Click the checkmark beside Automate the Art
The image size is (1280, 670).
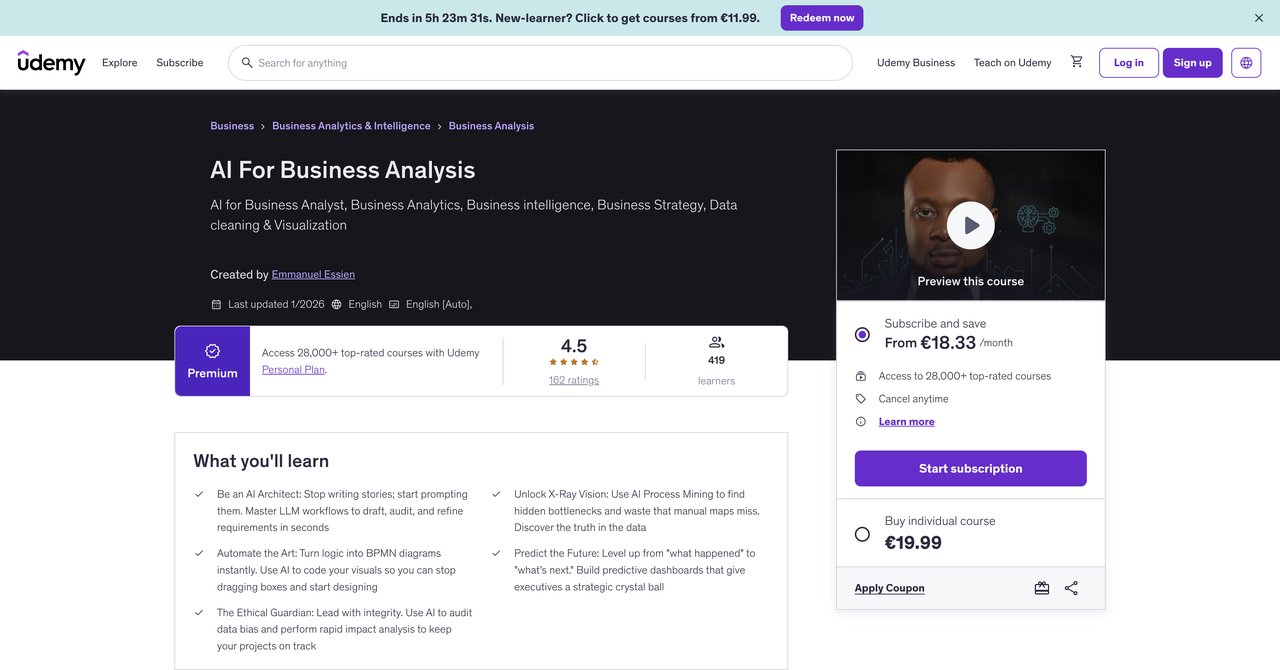tap(199, 553)
